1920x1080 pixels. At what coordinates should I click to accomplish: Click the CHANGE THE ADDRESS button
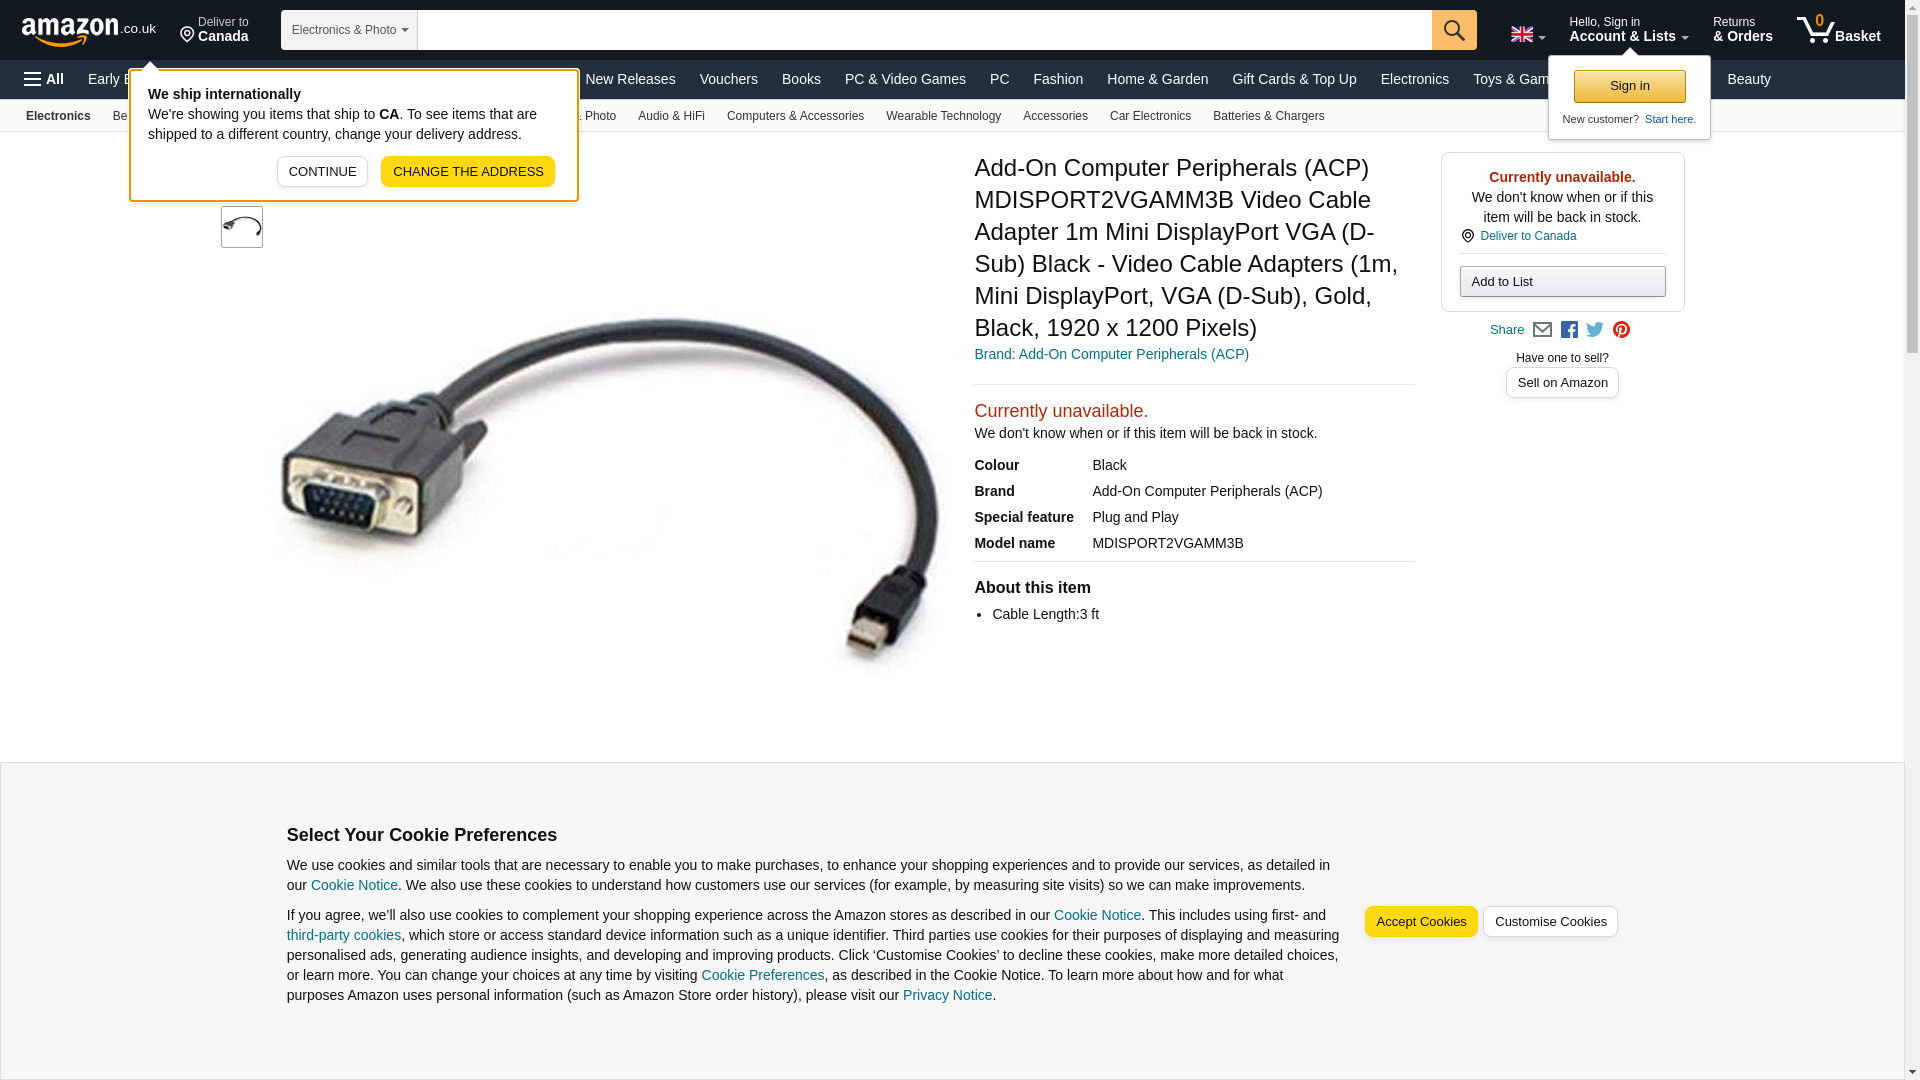pos(468,172)
